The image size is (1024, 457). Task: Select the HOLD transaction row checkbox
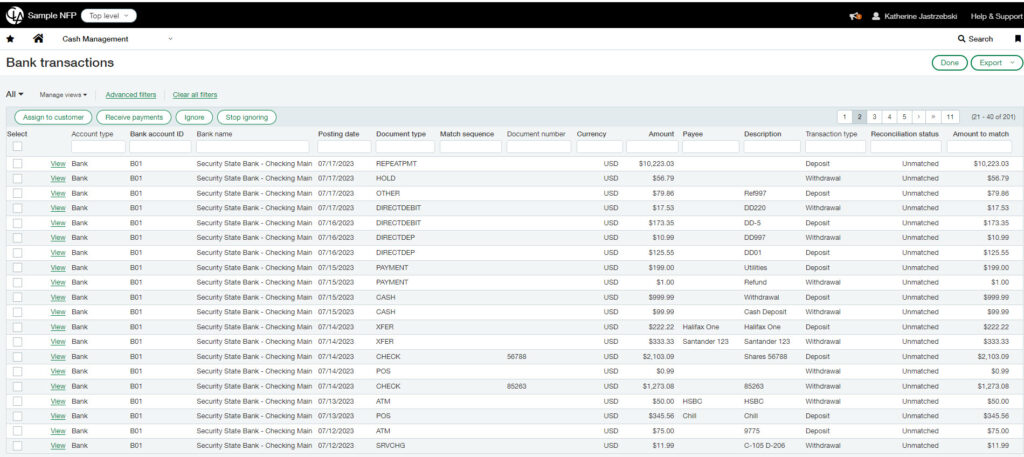17,178
